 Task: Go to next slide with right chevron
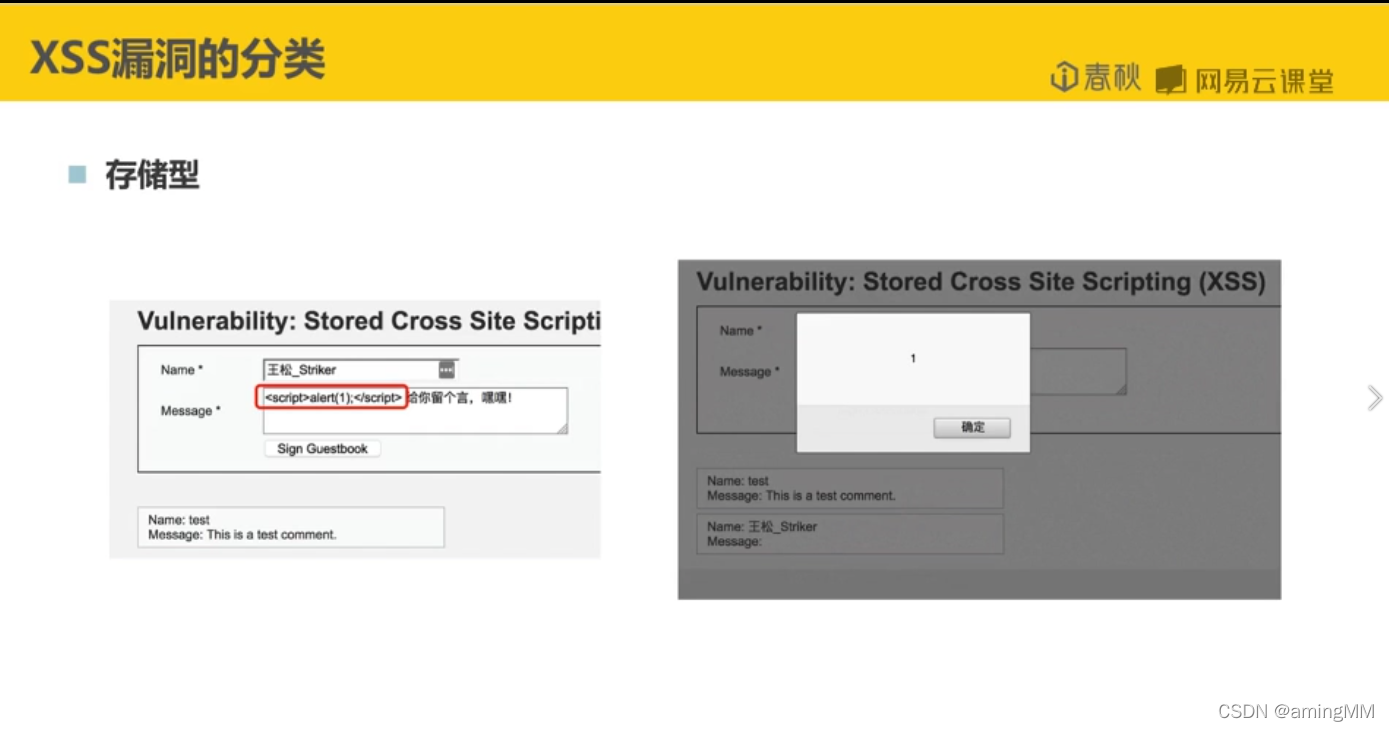[x=1375, y=398]
